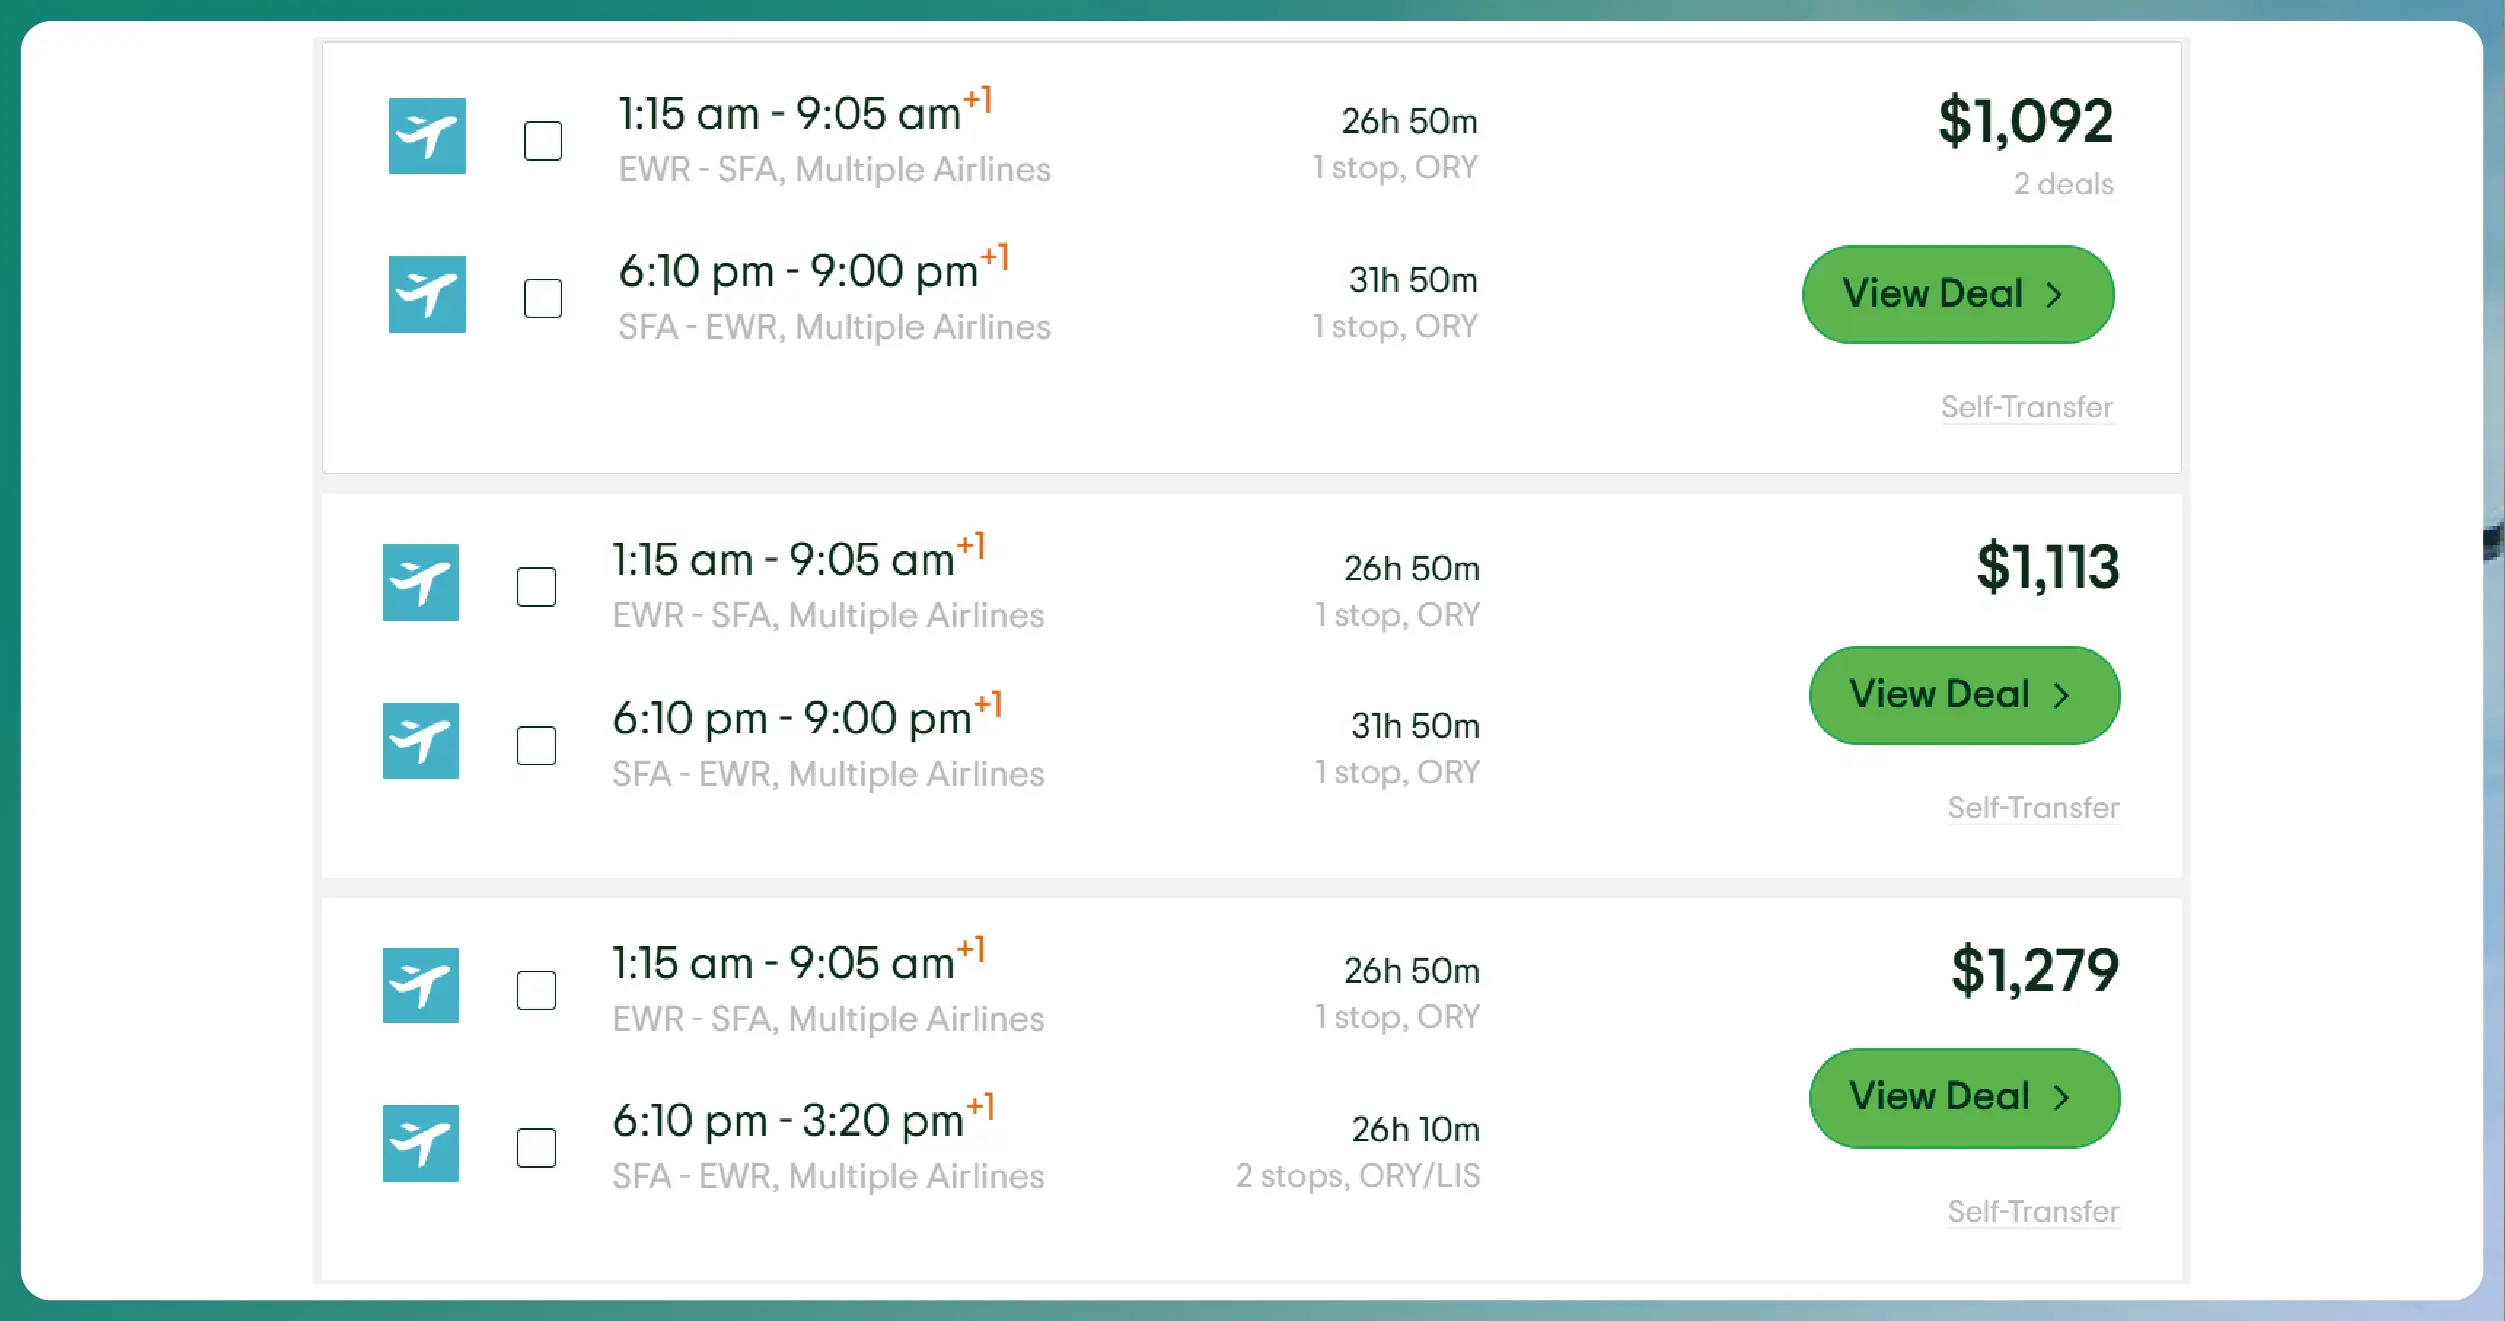
Task: Click airline icon for $1,113 outbound flight
Action: [421, 582]
